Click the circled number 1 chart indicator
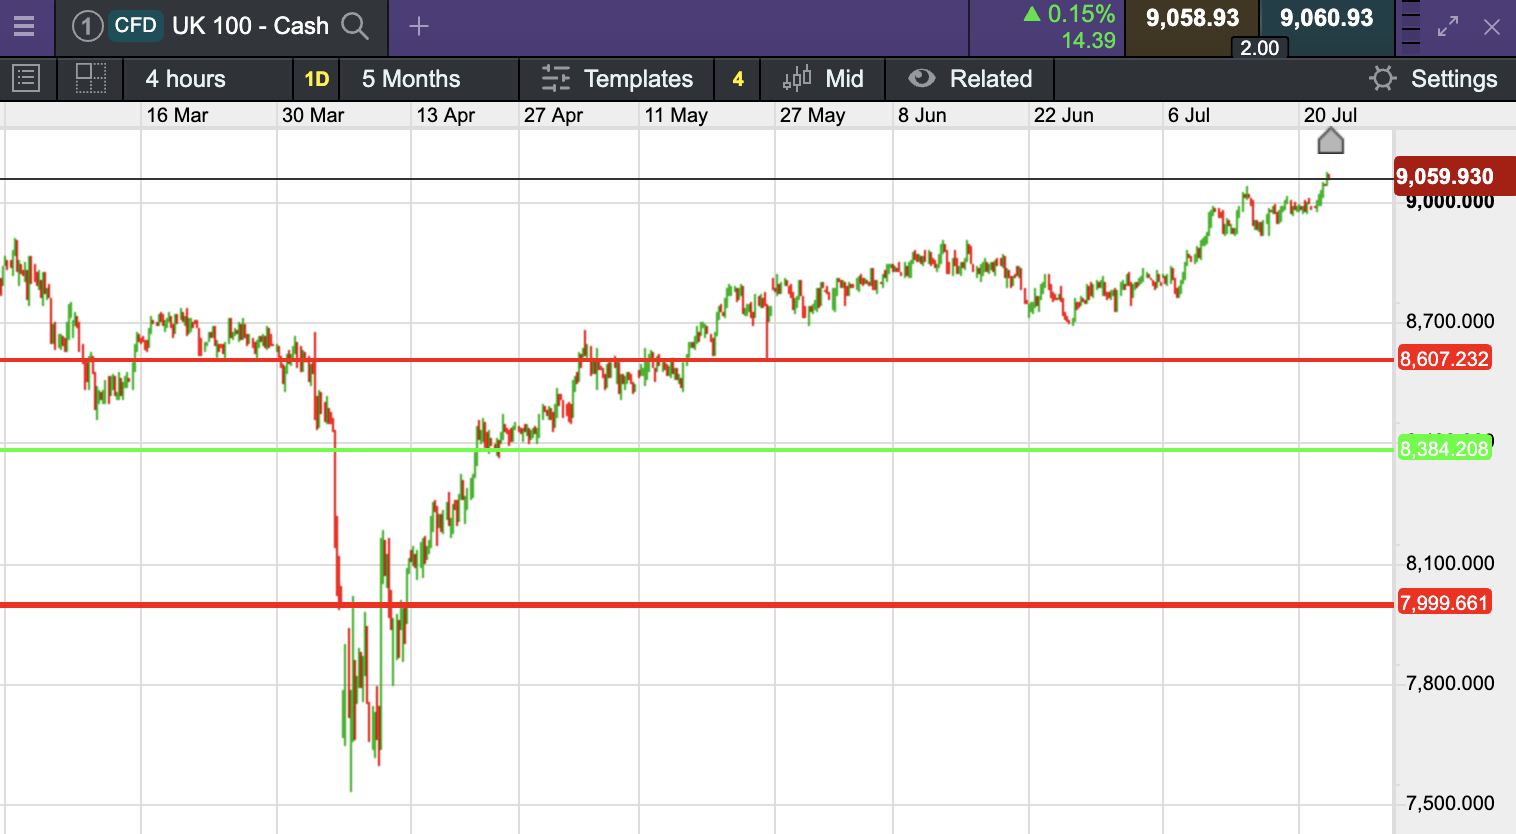The height and width of the screenshot is (834, 1516). [x=87, y=26]
